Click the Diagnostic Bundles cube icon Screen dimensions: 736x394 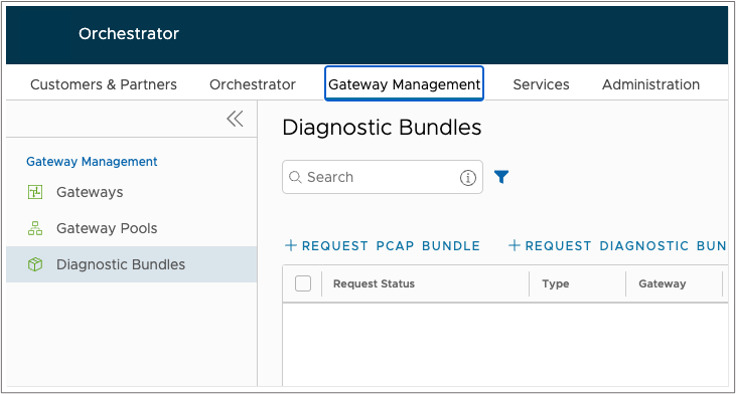coord(35,265)
